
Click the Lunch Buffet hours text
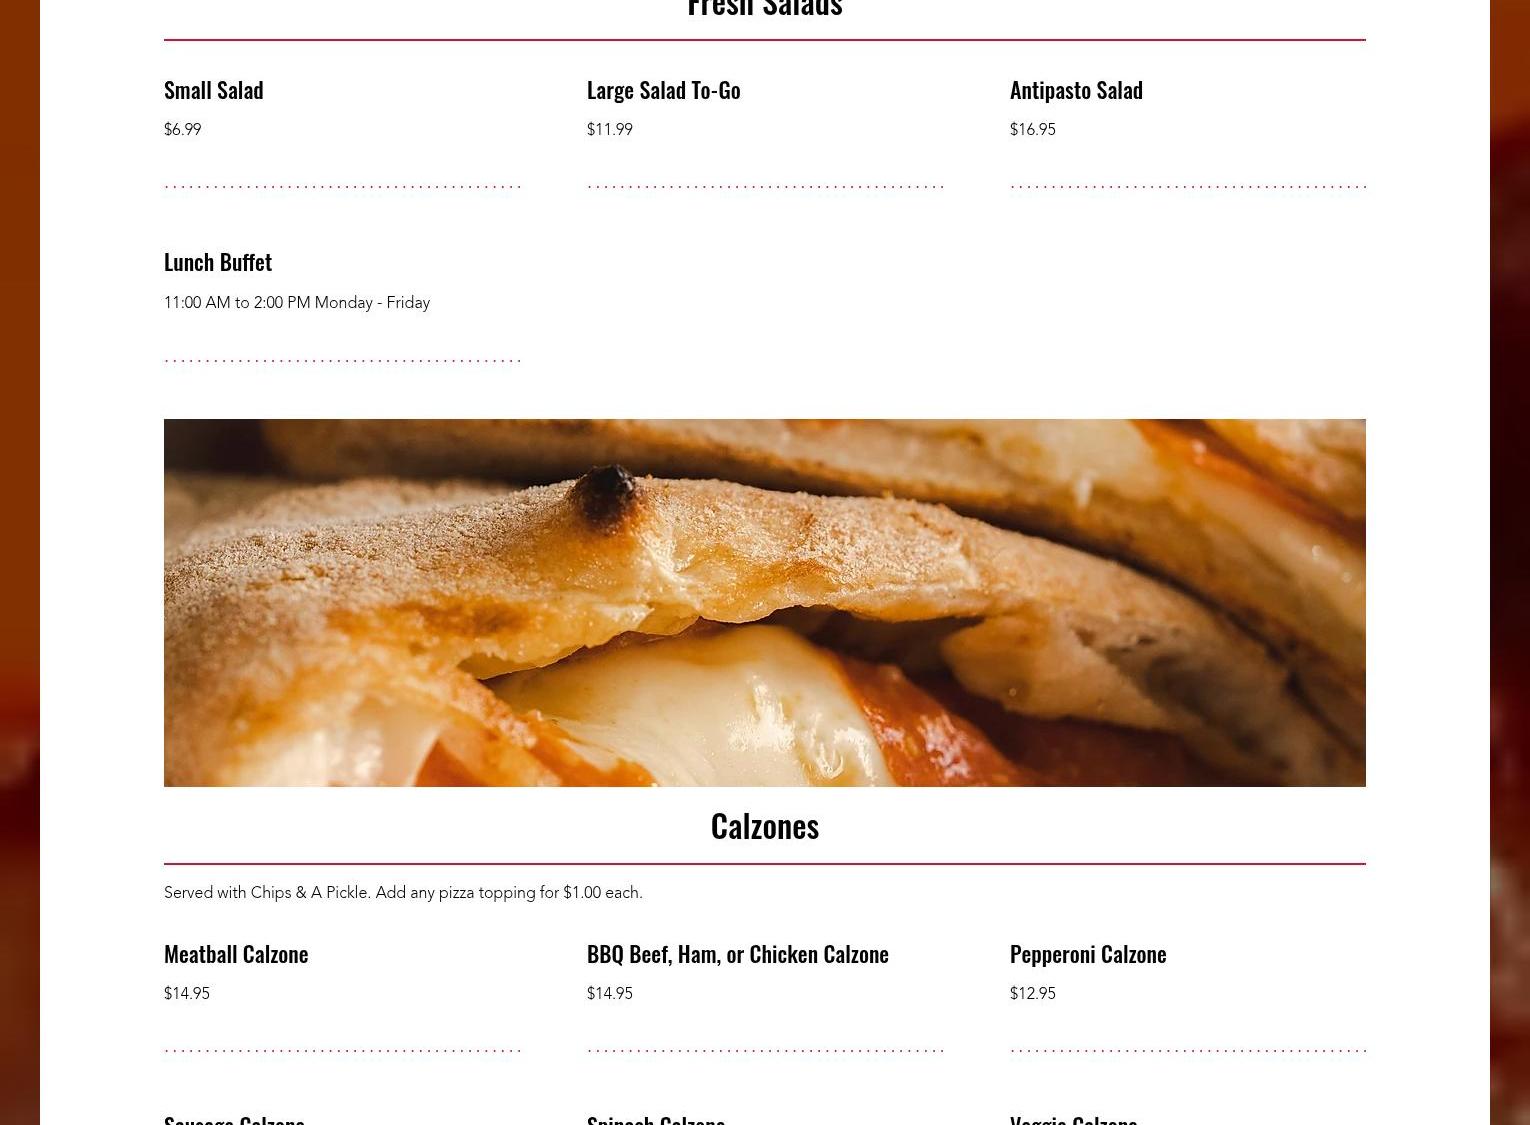tap(297, 303)
